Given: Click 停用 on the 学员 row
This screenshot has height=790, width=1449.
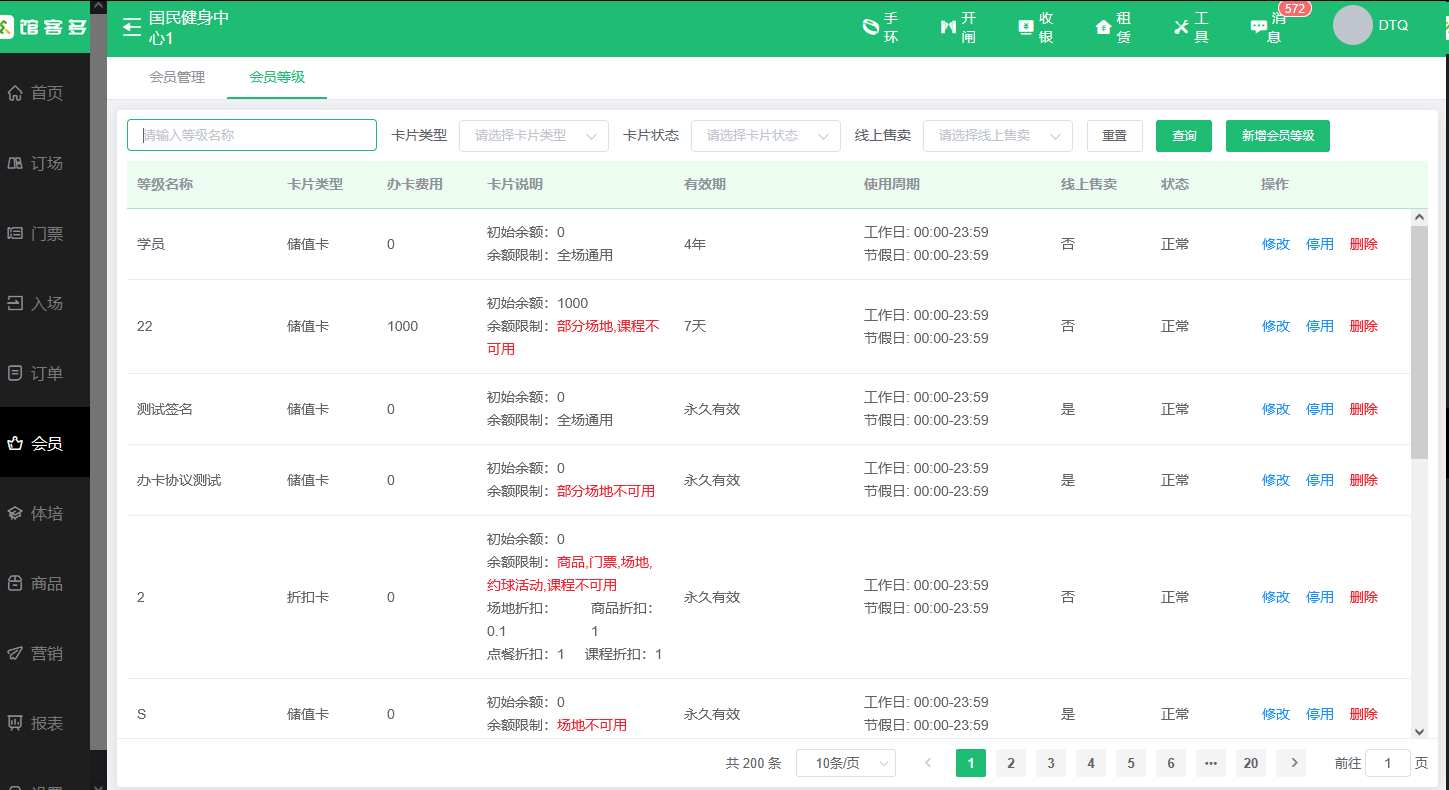Looking at the screenshot, I should coord(1319,242).
